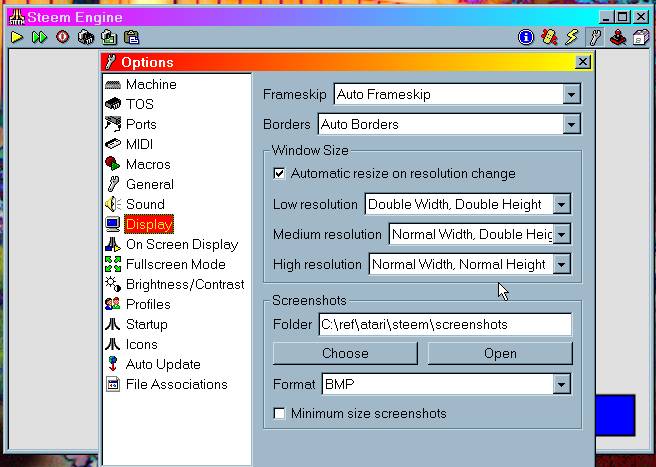Select Macros in the options list
Image resolution: width=656 pixels, height=467 pixels.
(148, 164)
